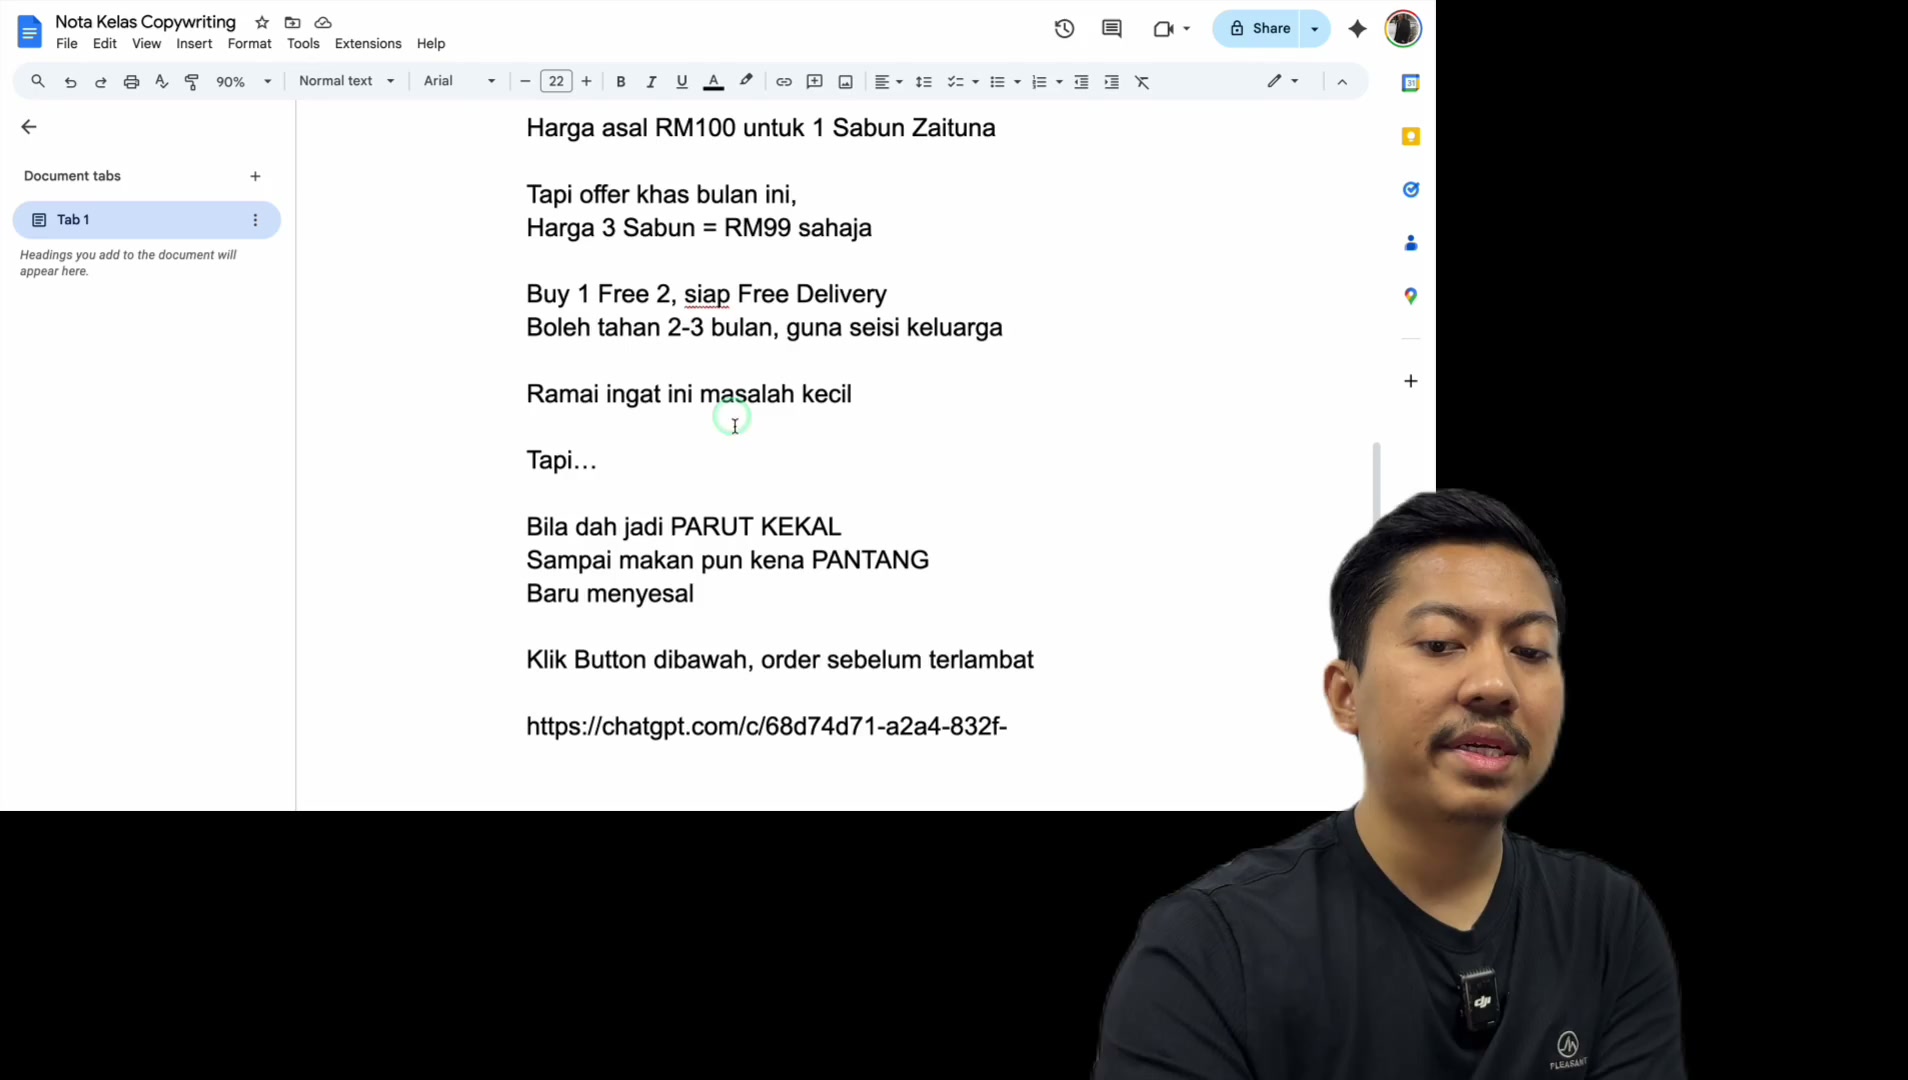Open the comments panel icon

click(x=1111, y=29)
